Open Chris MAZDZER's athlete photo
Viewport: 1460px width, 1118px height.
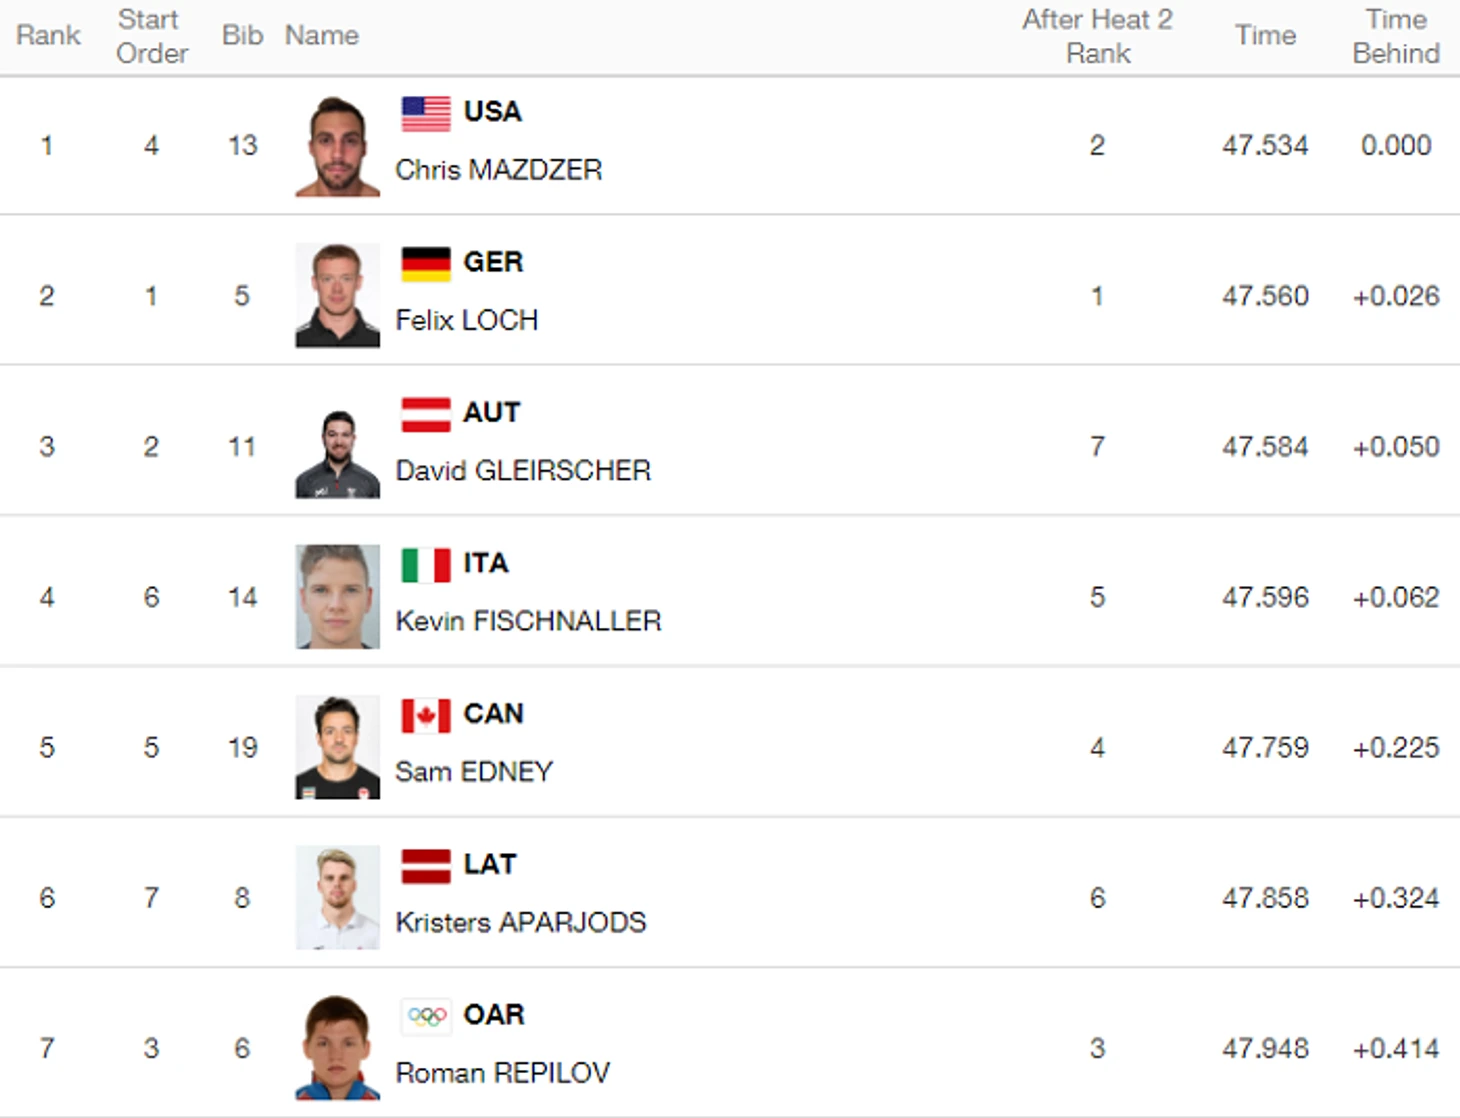[338, 145]
